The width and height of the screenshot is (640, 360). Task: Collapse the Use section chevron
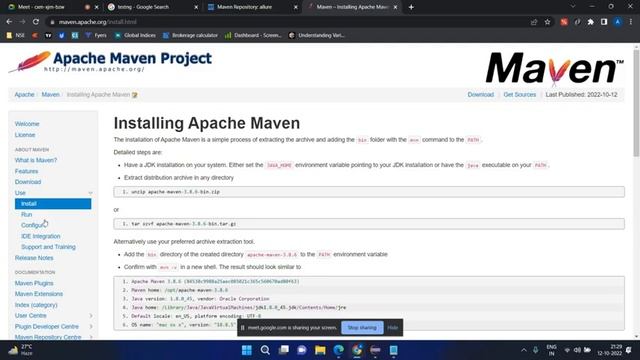(x=91, y=193)
